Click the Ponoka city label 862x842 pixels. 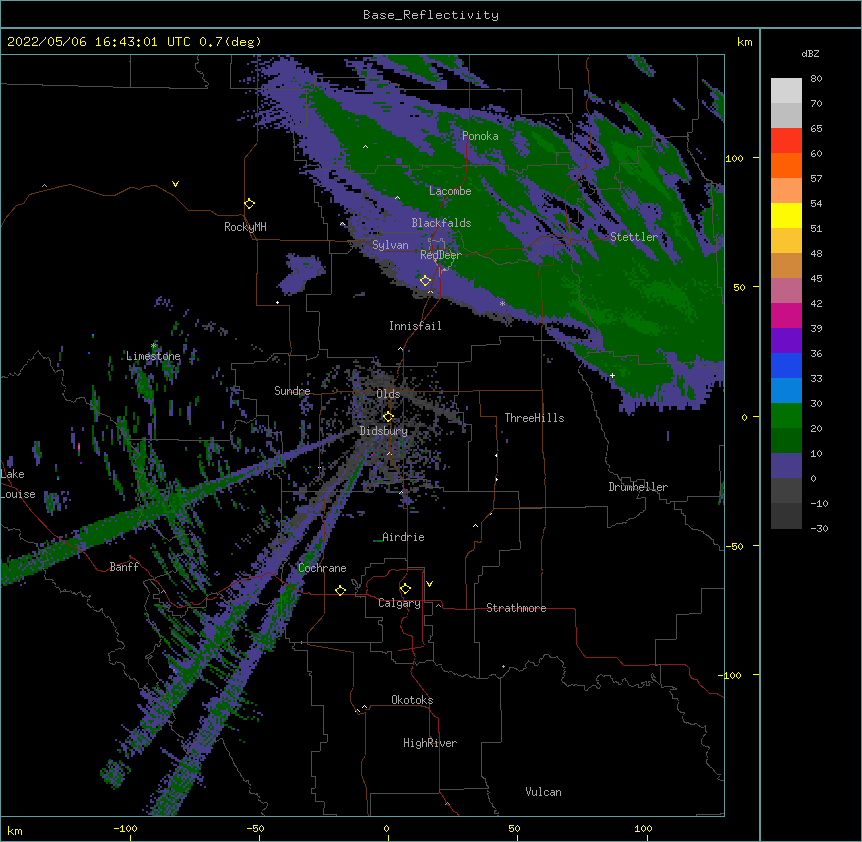coord(480,136)
